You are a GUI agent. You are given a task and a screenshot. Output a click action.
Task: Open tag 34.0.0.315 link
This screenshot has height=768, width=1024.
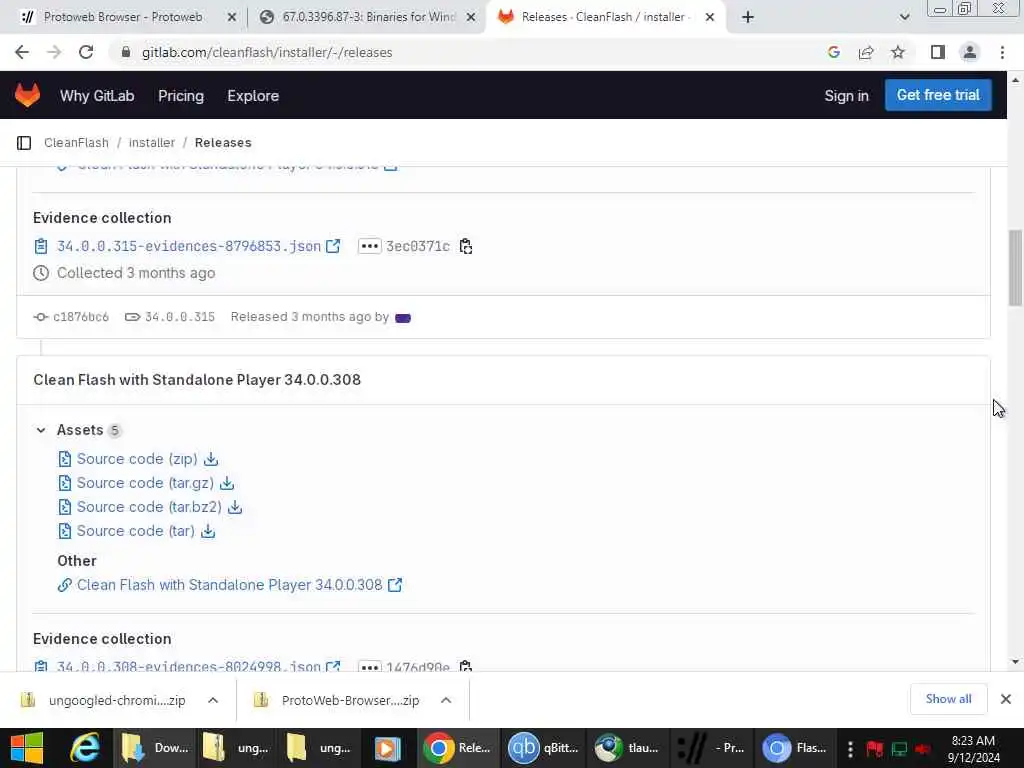point(180,317)
